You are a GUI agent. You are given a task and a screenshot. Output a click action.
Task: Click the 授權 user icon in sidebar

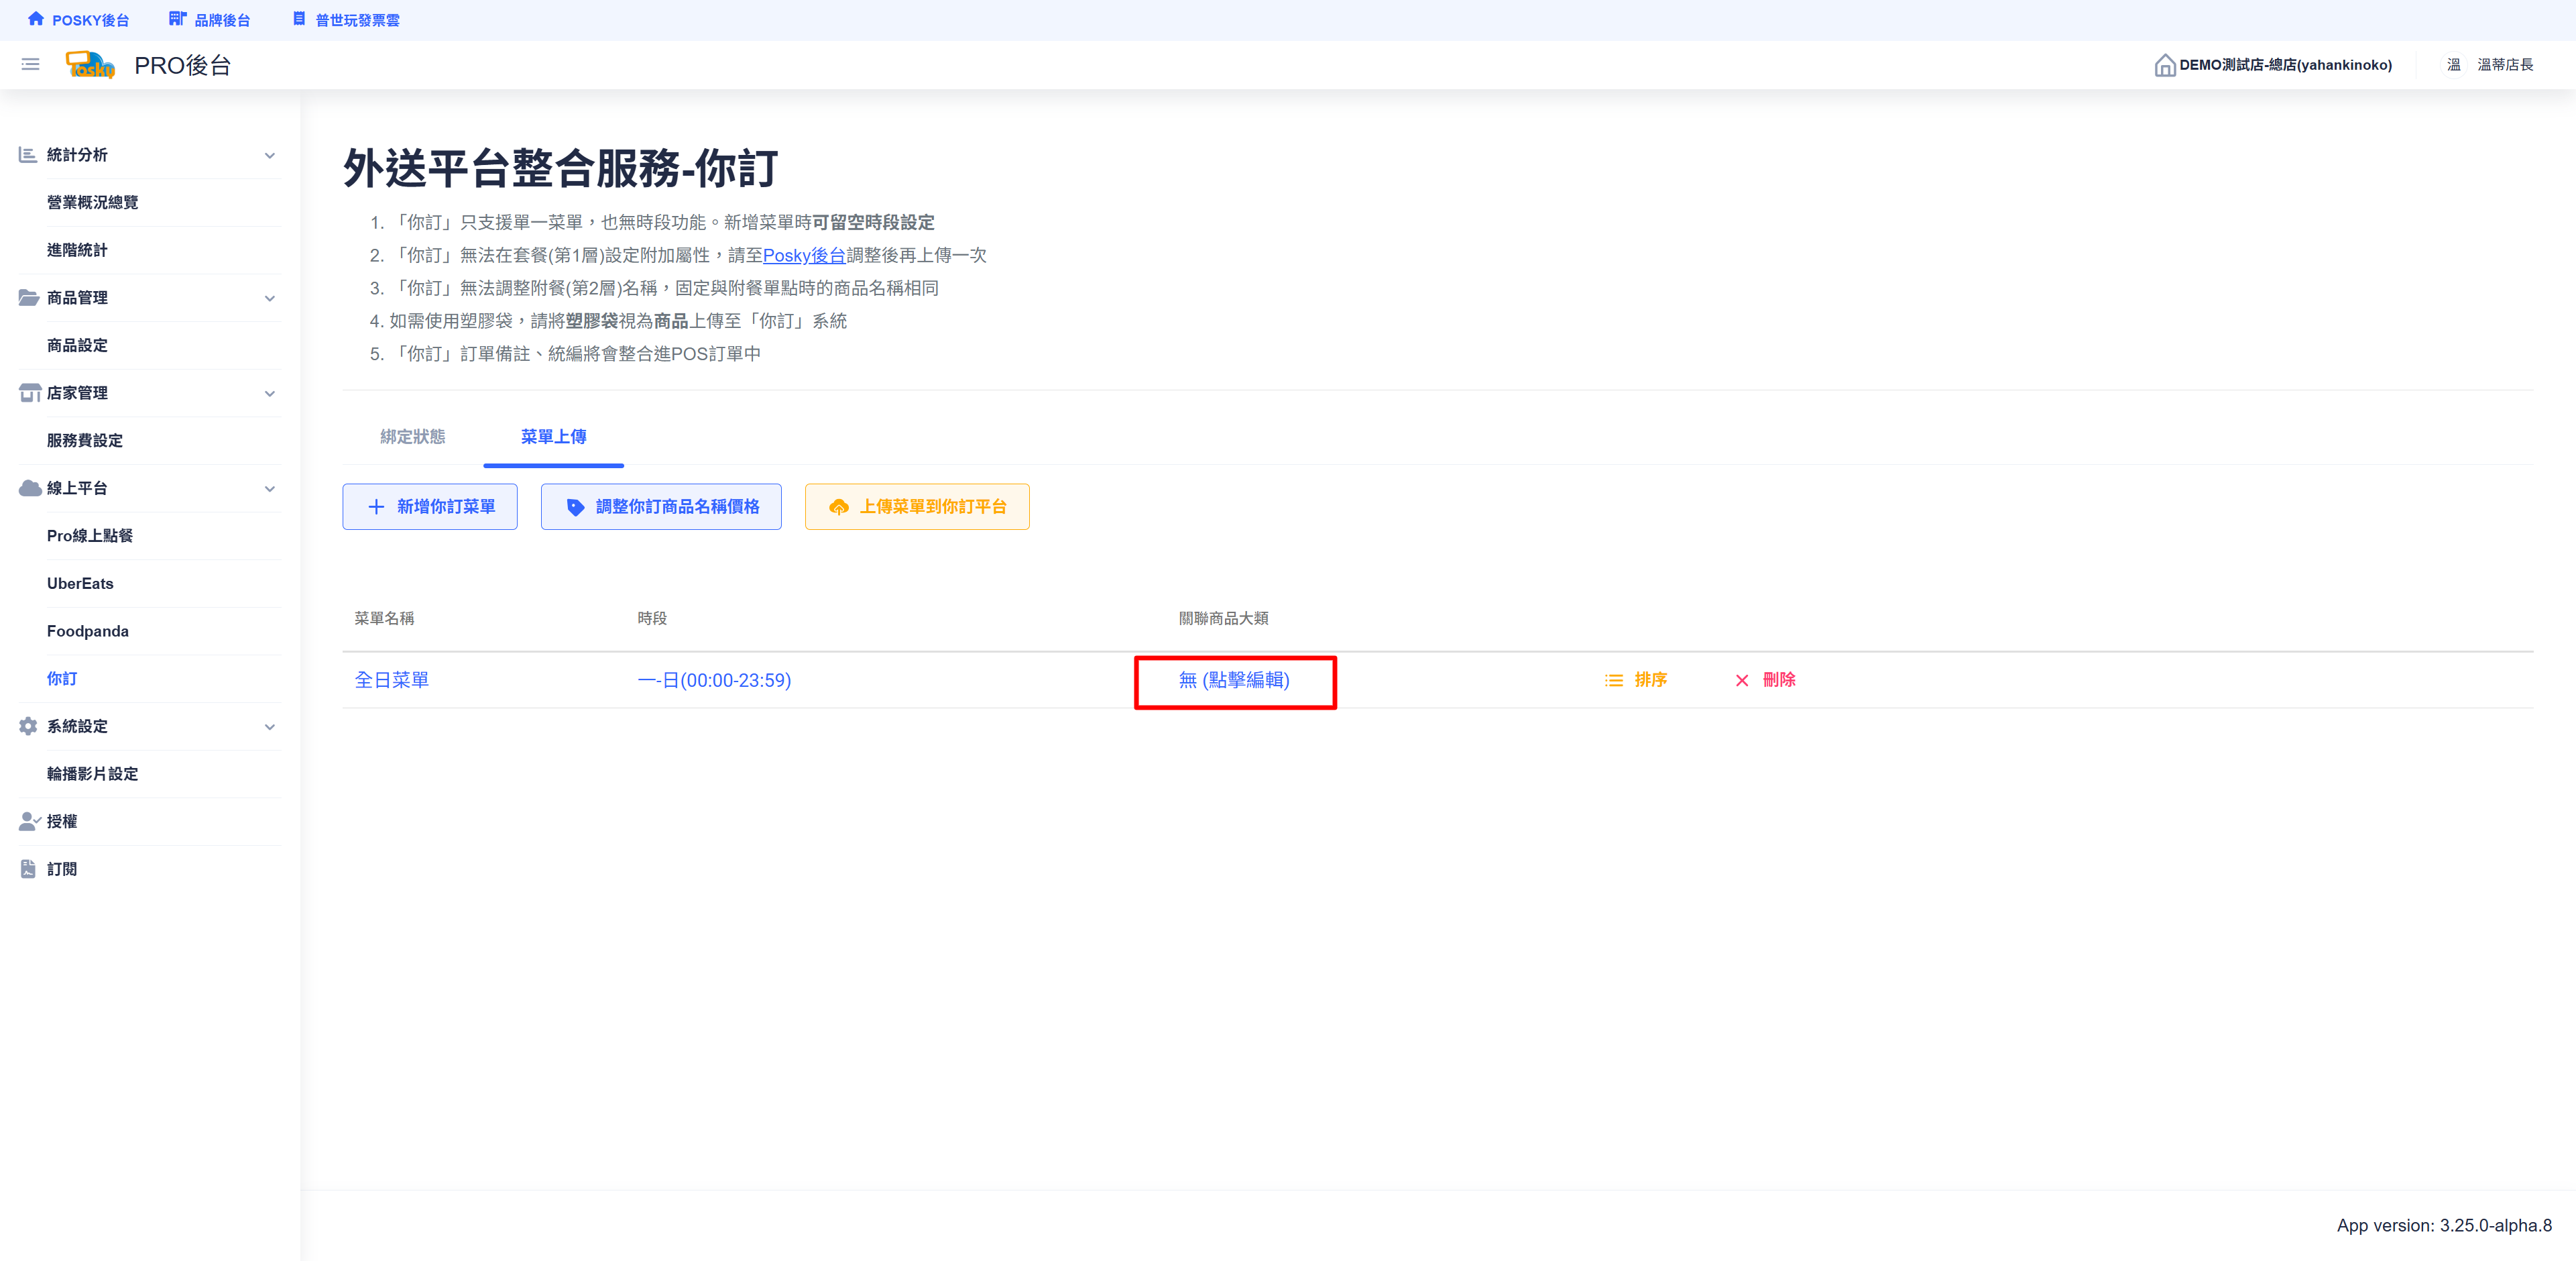tap(29, 821)
